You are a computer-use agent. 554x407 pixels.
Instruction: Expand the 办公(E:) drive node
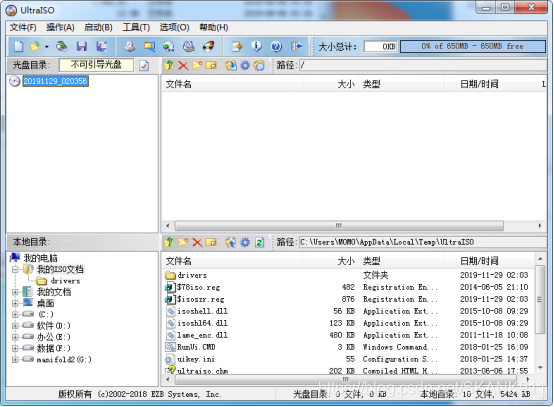[15, 337]
